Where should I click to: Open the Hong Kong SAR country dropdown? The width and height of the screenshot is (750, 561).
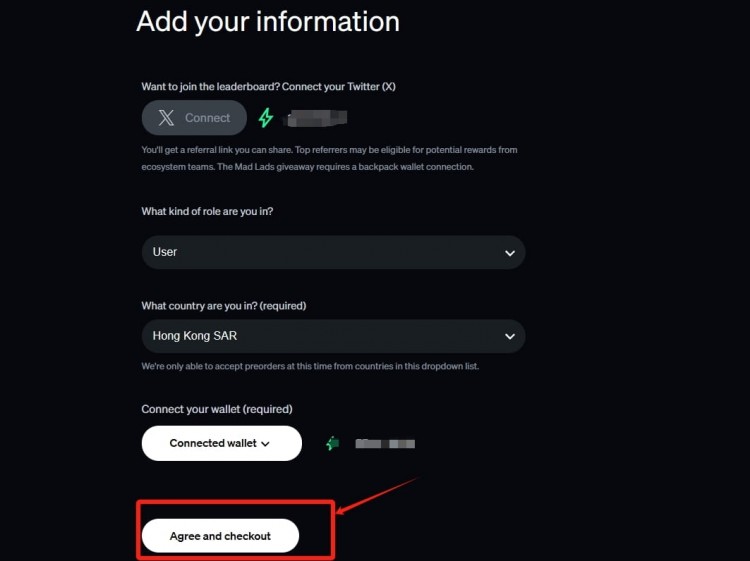[x=333, y=336]
